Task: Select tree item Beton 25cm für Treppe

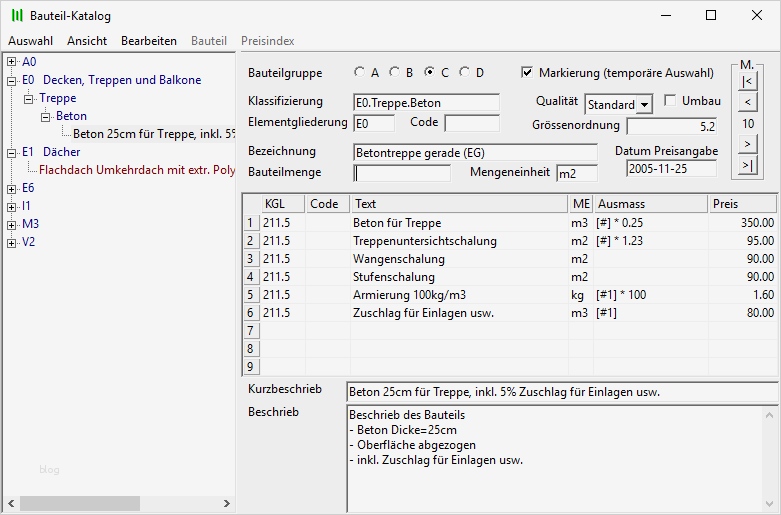Action: pos(153,134)
